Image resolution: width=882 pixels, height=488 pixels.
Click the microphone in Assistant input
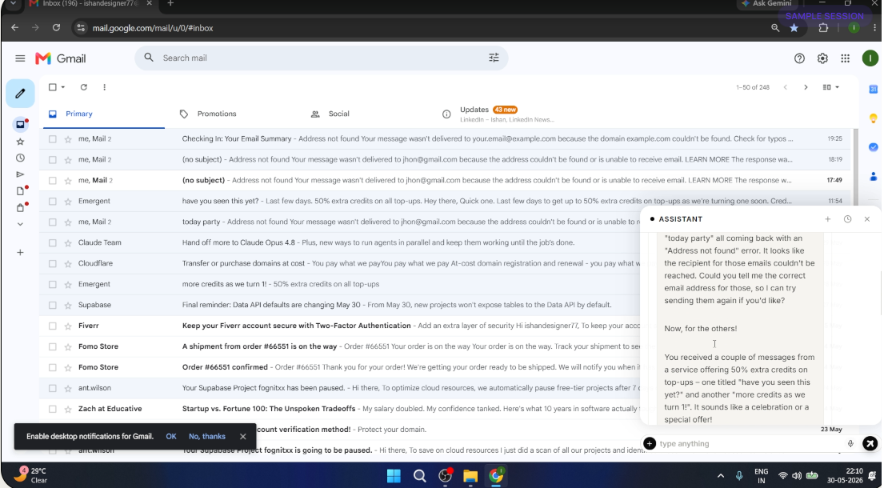(x=850, y=444)
